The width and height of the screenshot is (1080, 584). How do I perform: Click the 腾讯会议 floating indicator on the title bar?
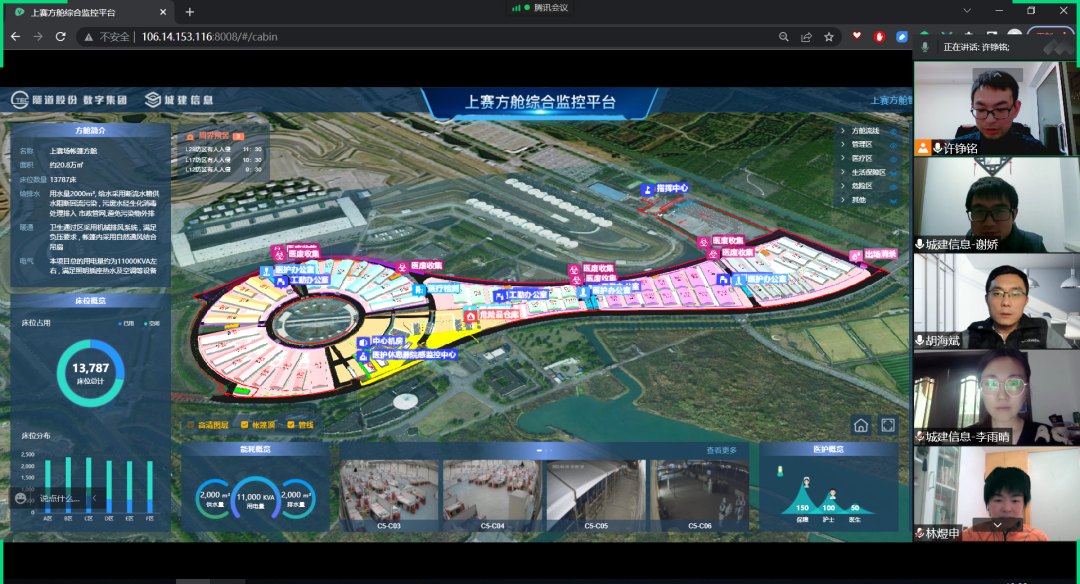coord(541,8)
